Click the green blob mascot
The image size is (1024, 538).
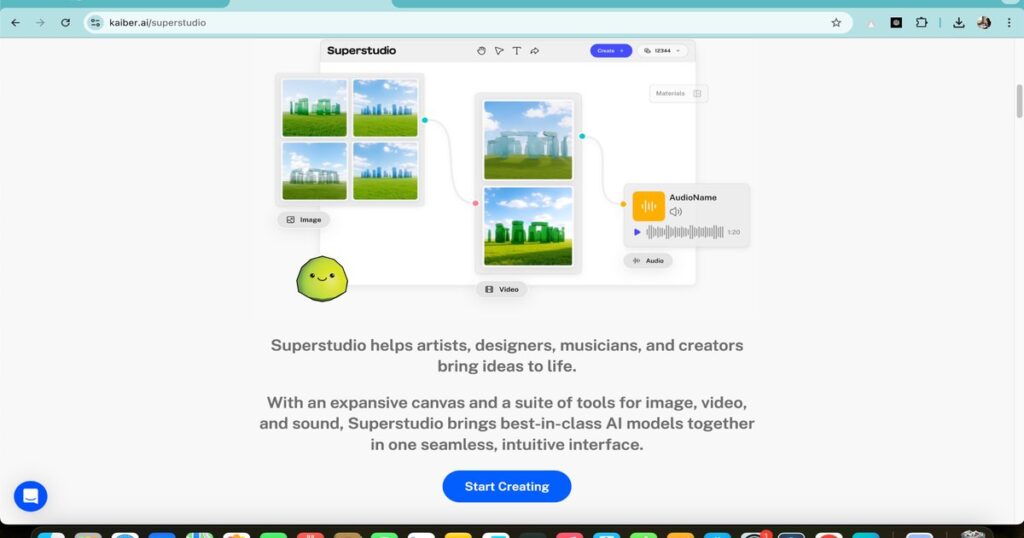[322, 279]
